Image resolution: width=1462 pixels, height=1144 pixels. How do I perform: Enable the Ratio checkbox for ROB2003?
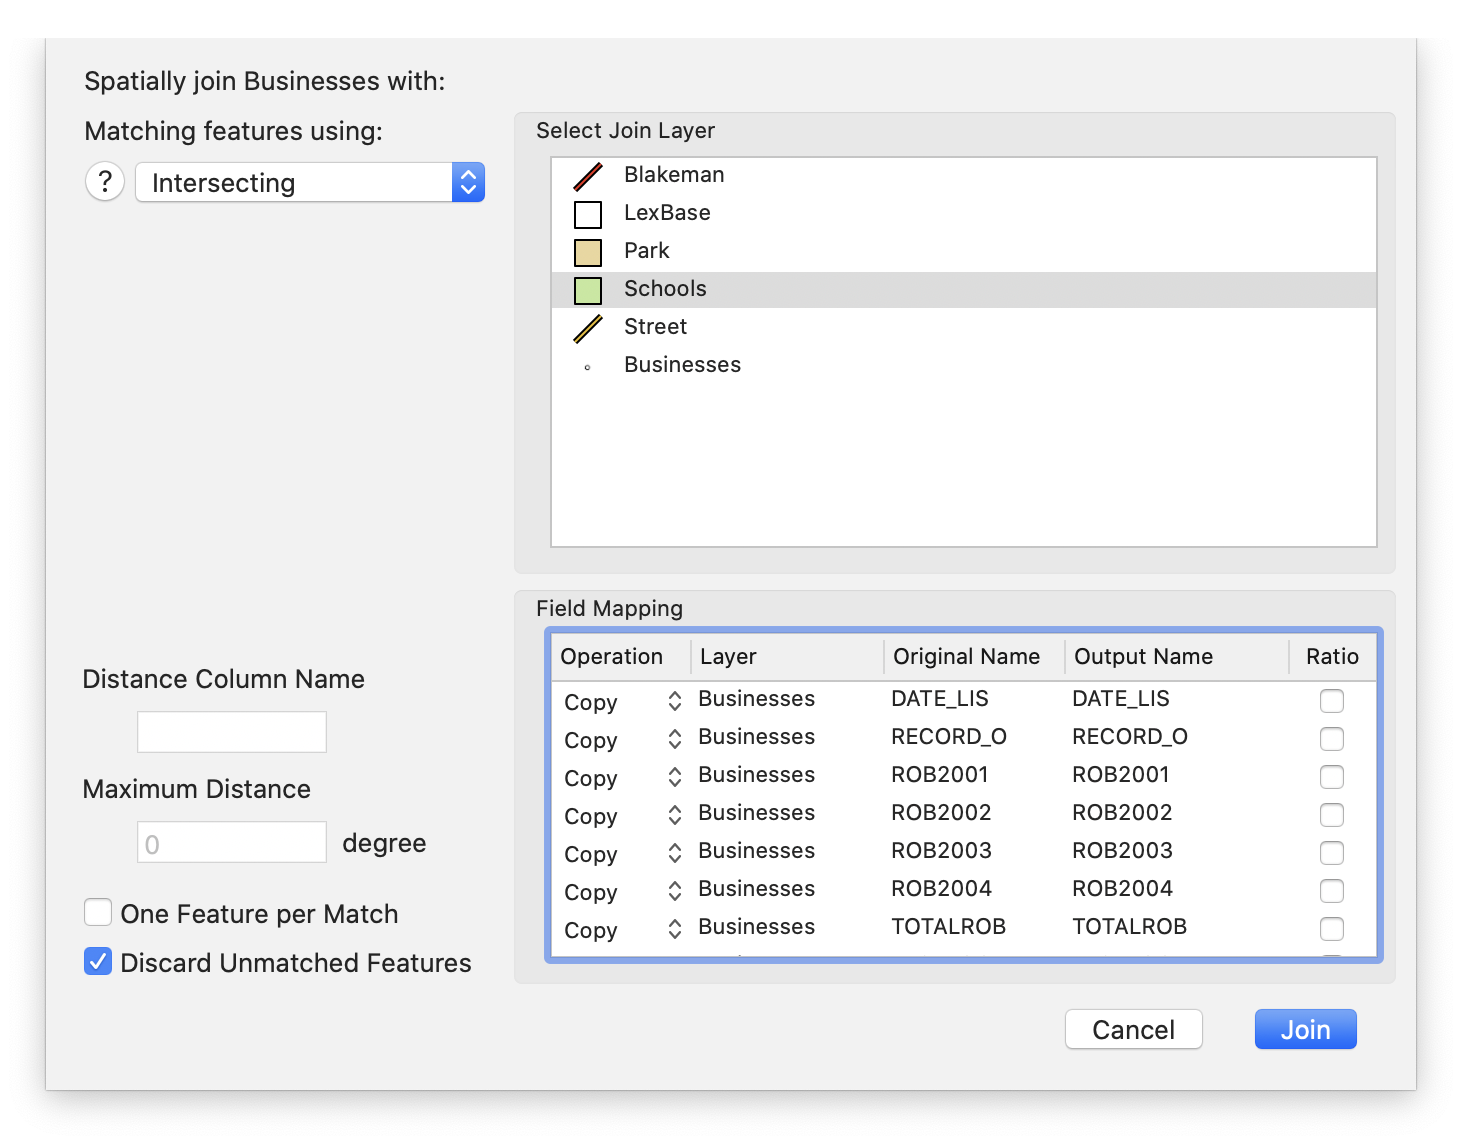1331,853
